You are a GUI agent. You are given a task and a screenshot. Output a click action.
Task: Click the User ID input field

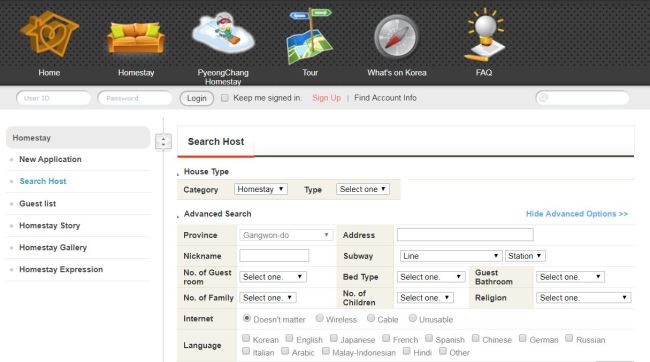pos(53,98)
